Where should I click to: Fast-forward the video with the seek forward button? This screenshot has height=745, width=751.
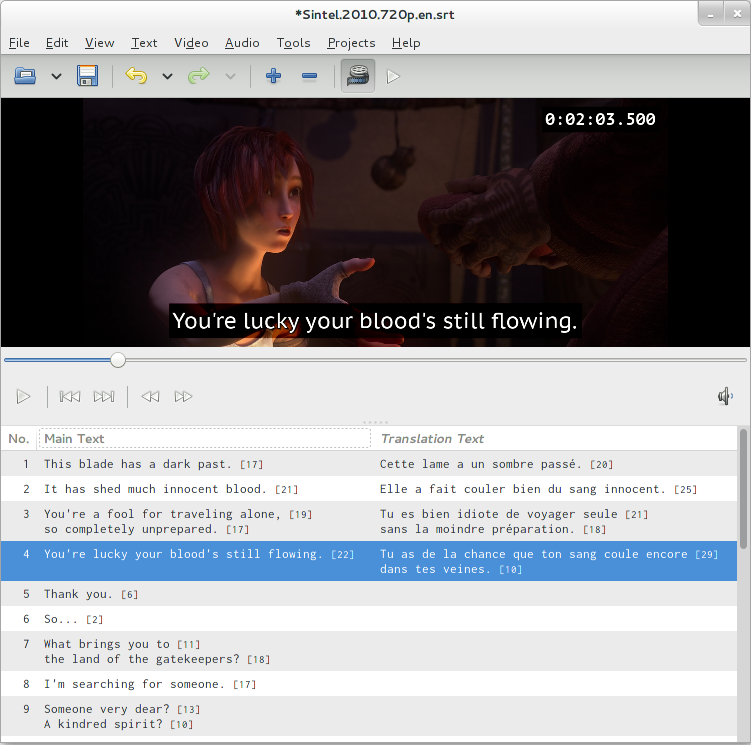pyautogui.click(x=183, y=397)
